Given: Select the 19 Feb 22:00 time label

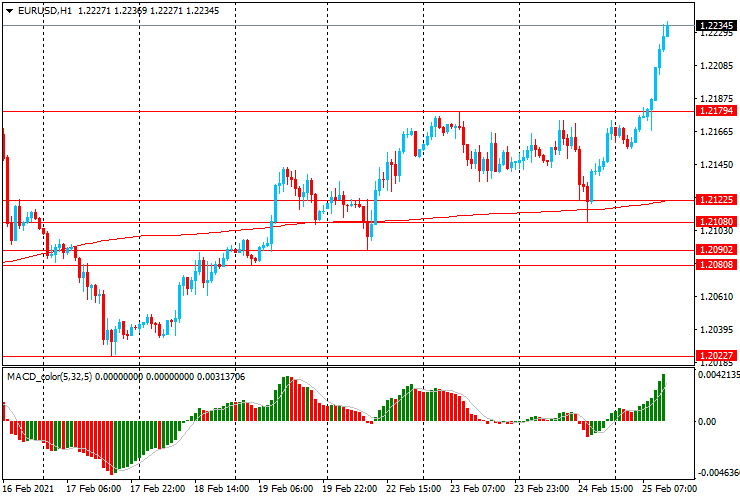Looking at the screenshot, I should pyautogui.click(x=350, y=489).
